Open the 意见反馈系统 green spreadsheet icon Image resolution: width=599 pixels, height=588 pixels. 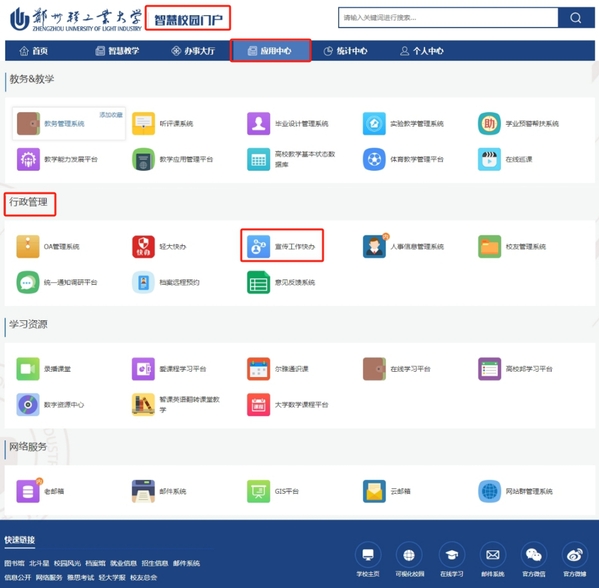[259, 282]
